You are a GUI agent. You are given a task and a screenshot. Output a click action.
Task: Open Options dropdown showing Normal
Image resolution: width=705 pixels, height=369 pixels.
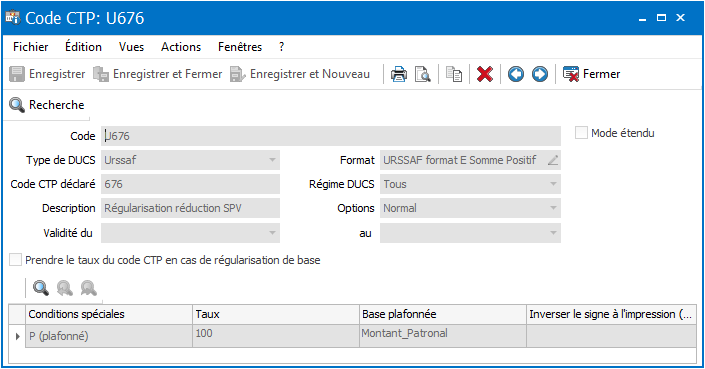pos(553,209)
